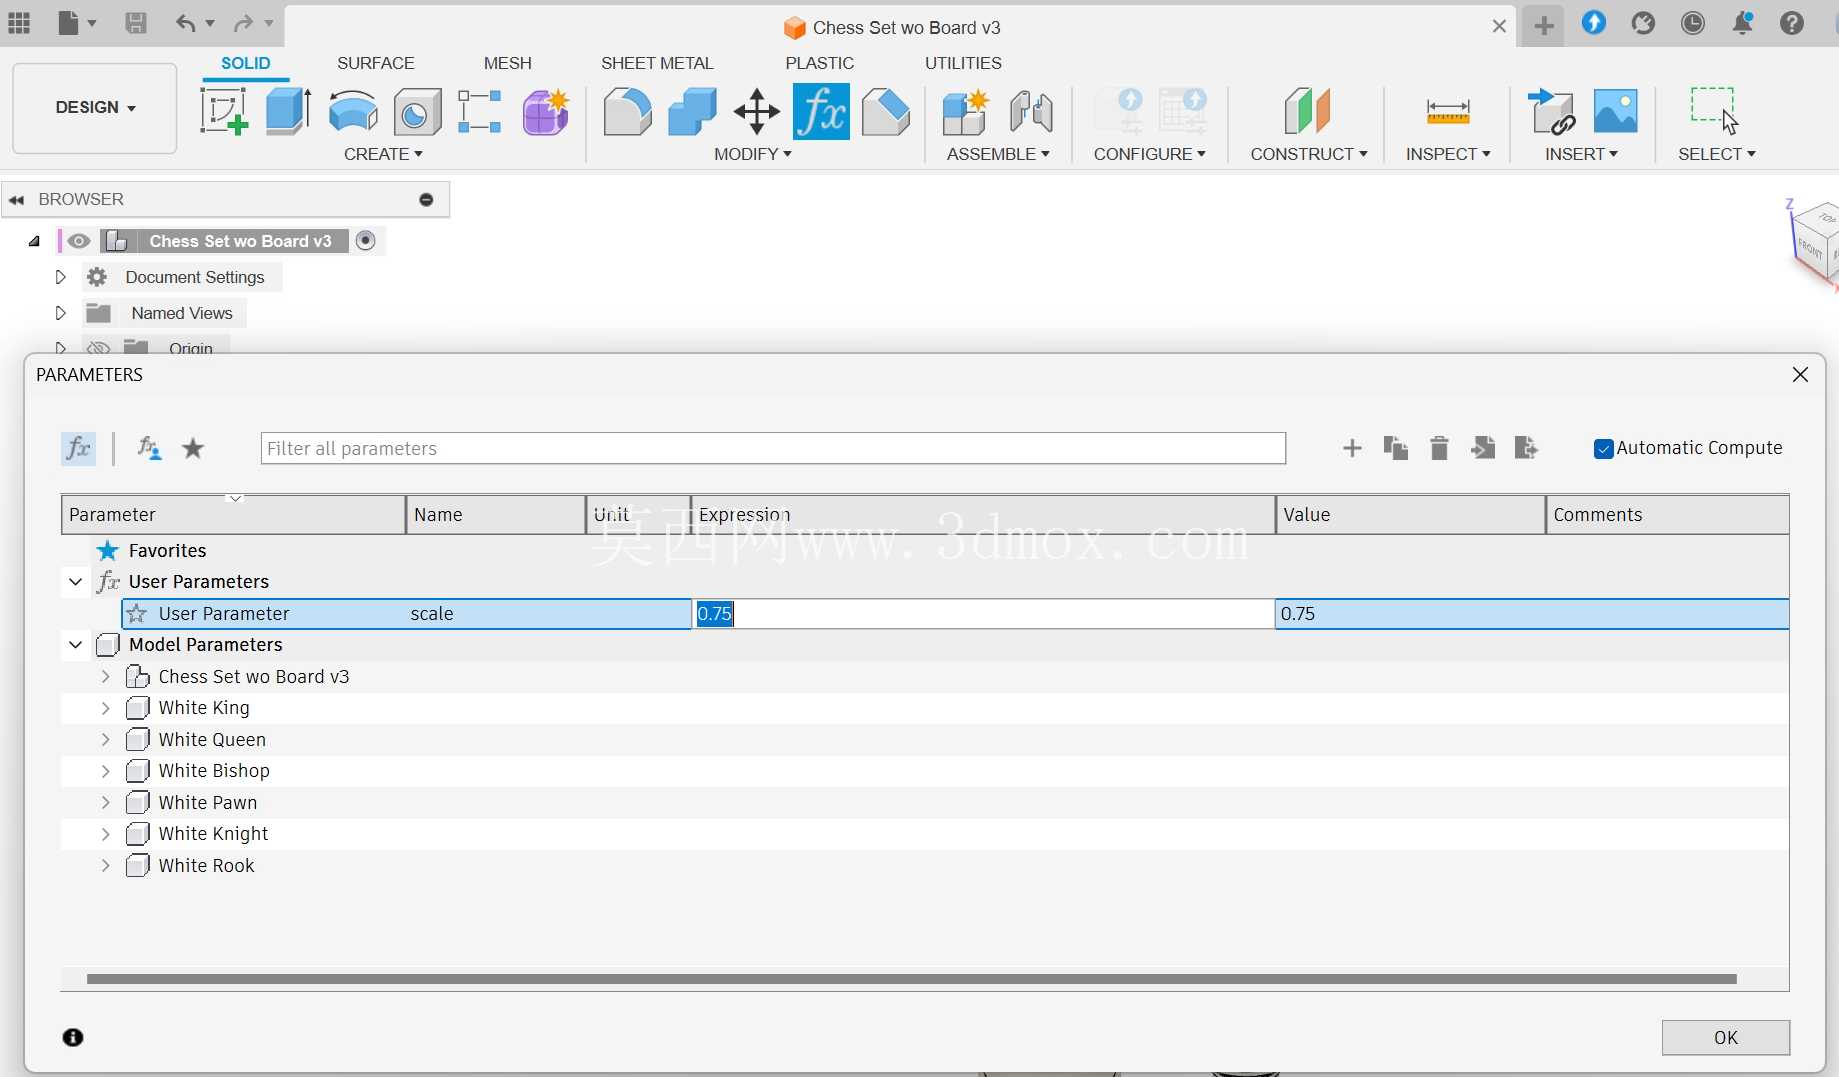Select the Fillet tool
The width and height of the screenshot is (1839, 1077).
pyautogui.click(x=628, y=111)
